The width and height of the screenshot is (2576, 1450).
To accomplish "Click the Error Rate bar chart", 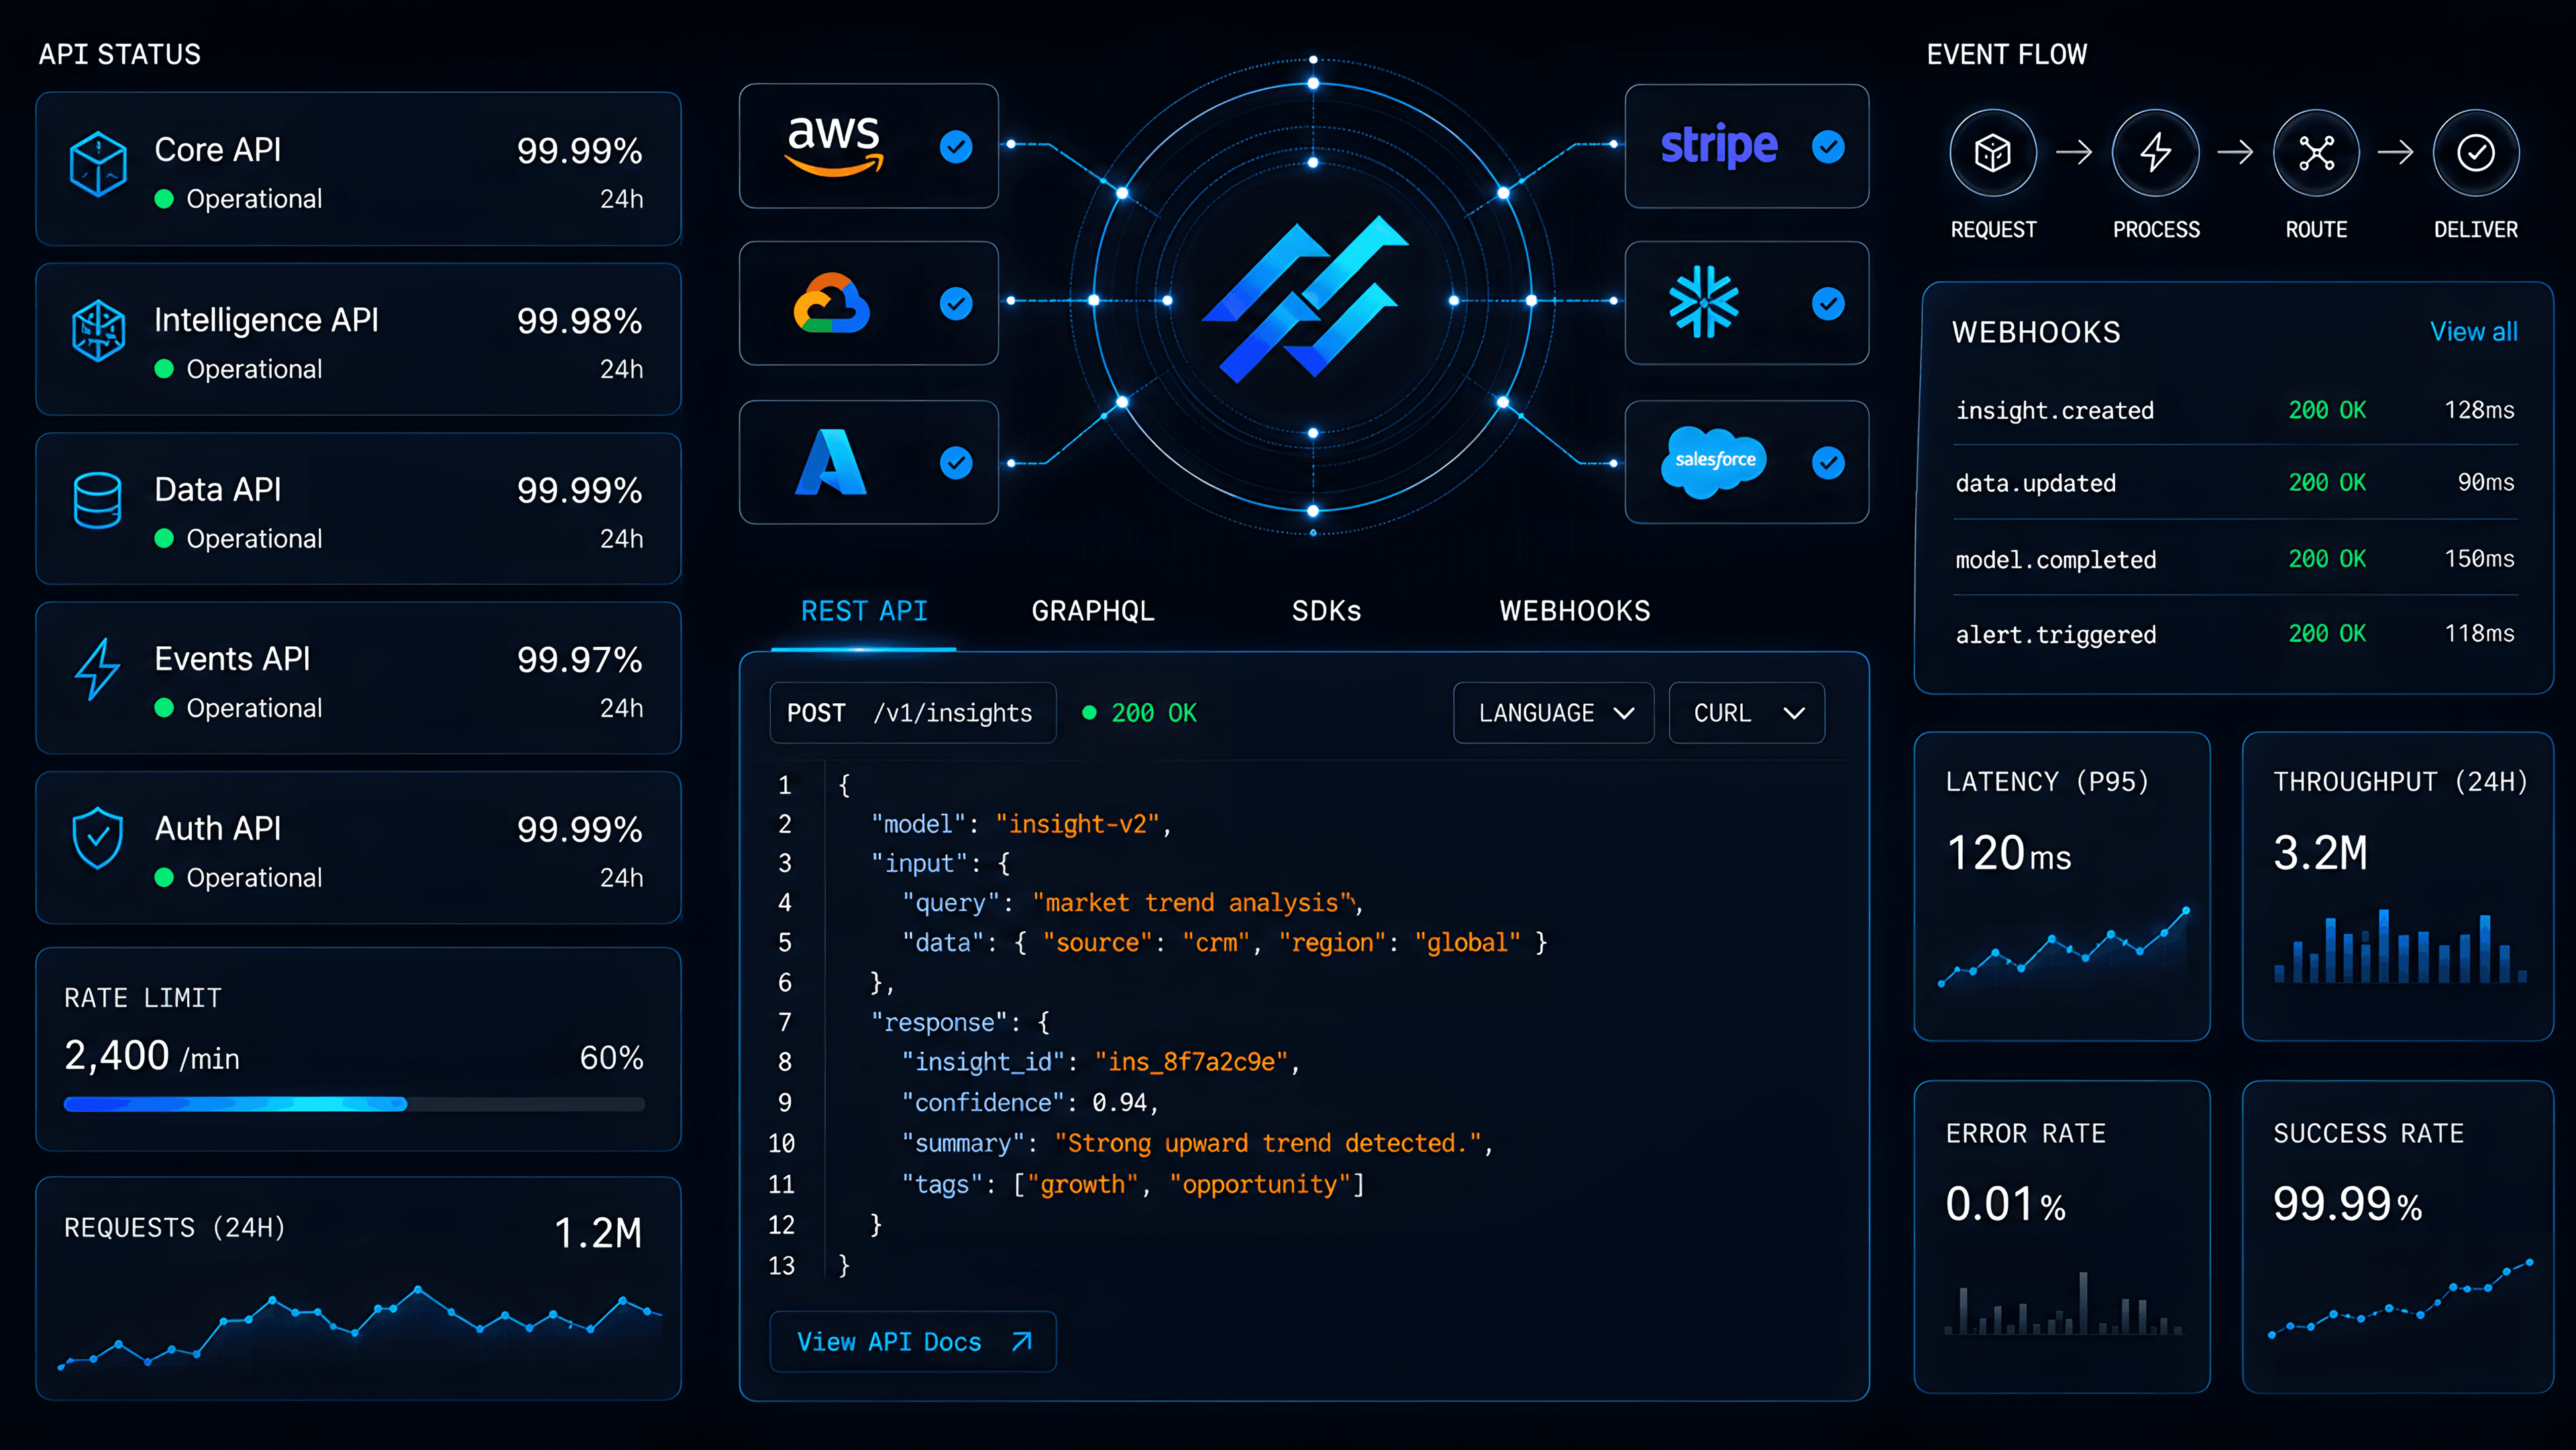I will click(x=2063, y=1304).
